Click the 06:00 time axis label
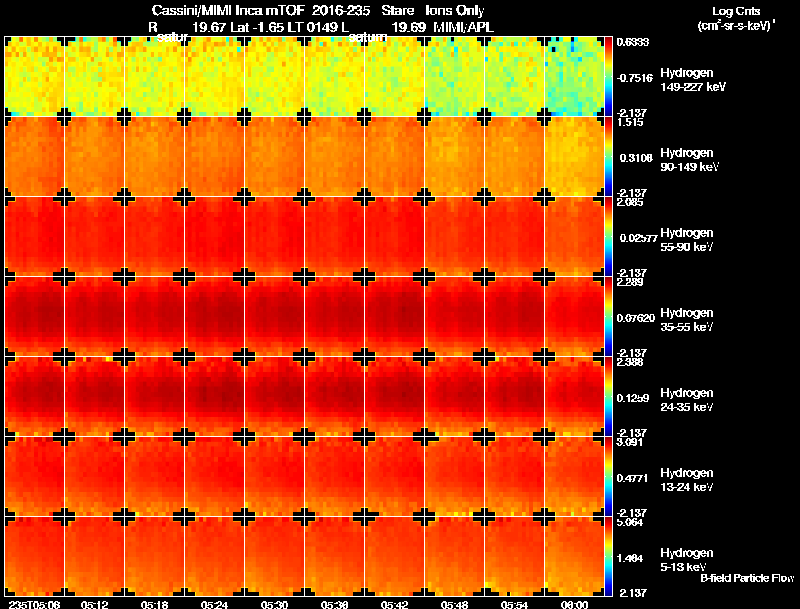The height and width of the screenshot is (609, 800). coord(574,604)
